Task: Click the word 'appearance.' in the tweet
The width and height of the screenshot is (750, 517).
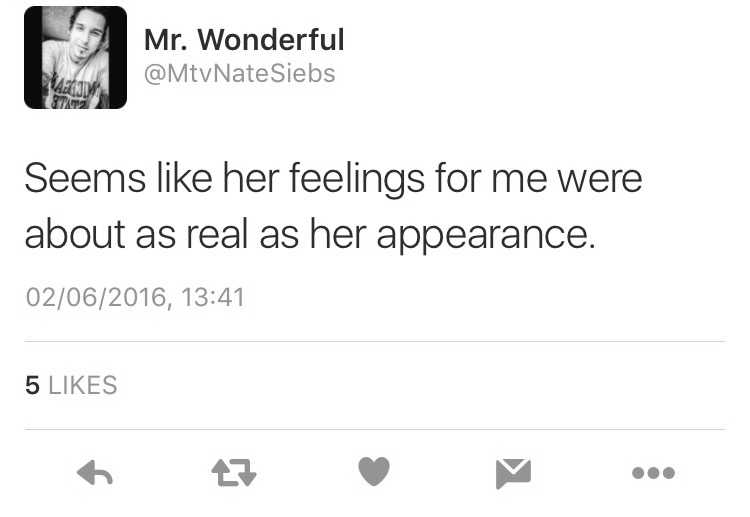Action: (x=486, y=235)
